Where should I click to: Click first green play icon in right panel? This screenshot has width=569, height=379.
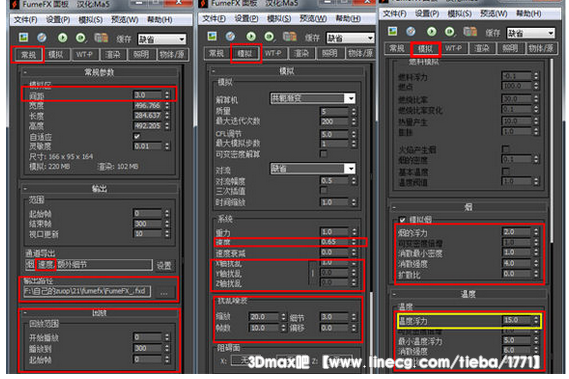pyautogui.click(x=431, y=32)
